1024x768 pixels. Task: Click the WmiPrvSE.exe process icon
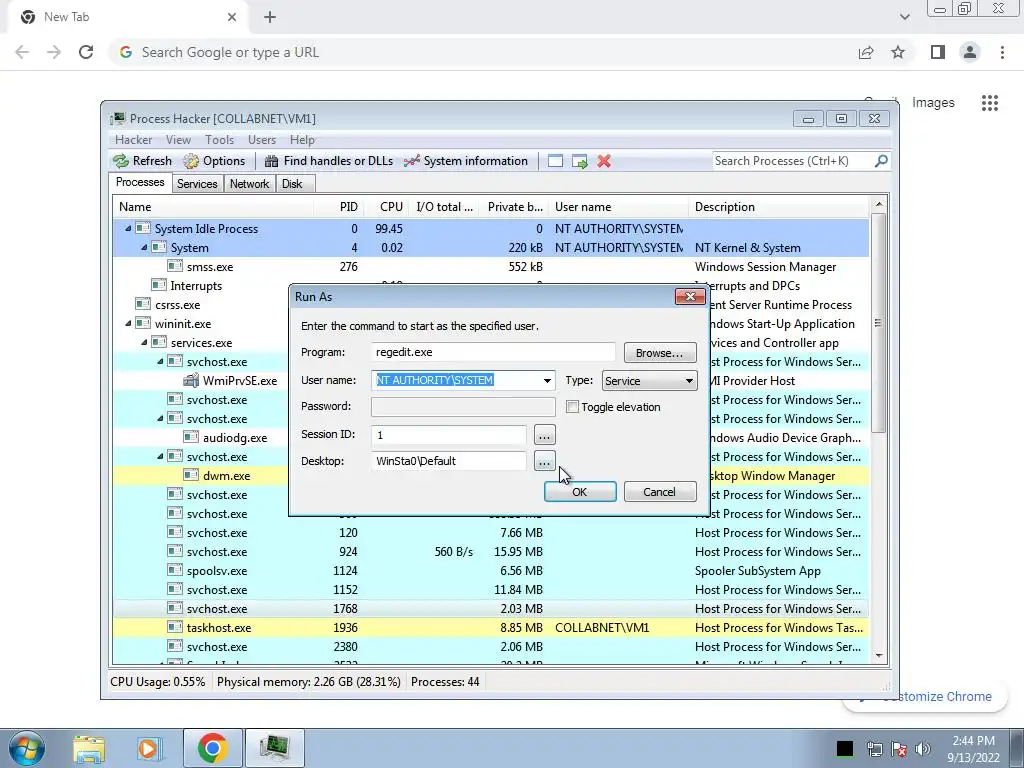click(x=191, y=381)
